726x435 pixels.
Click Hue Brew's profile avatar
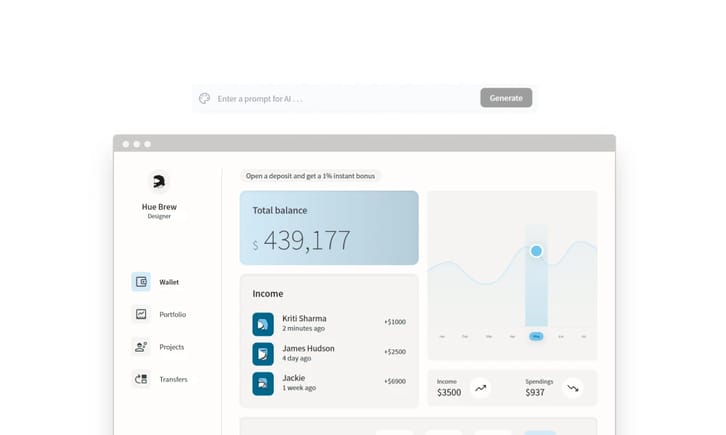click(158, 182)
